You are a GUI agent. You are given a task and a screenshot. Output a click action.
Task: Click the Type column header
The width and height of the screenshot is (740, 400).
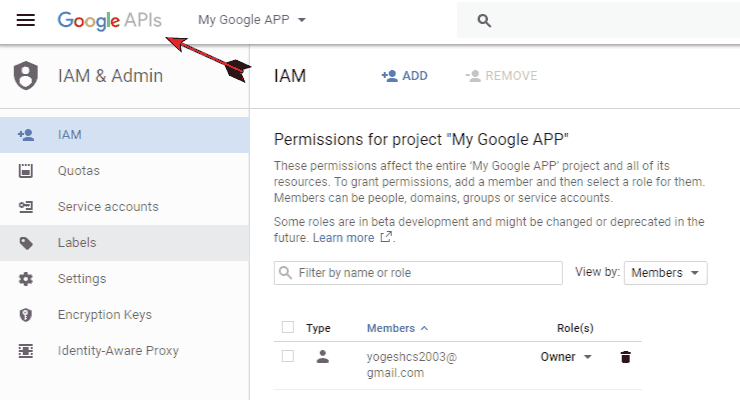pyautogui.click(x=318, y=328)
